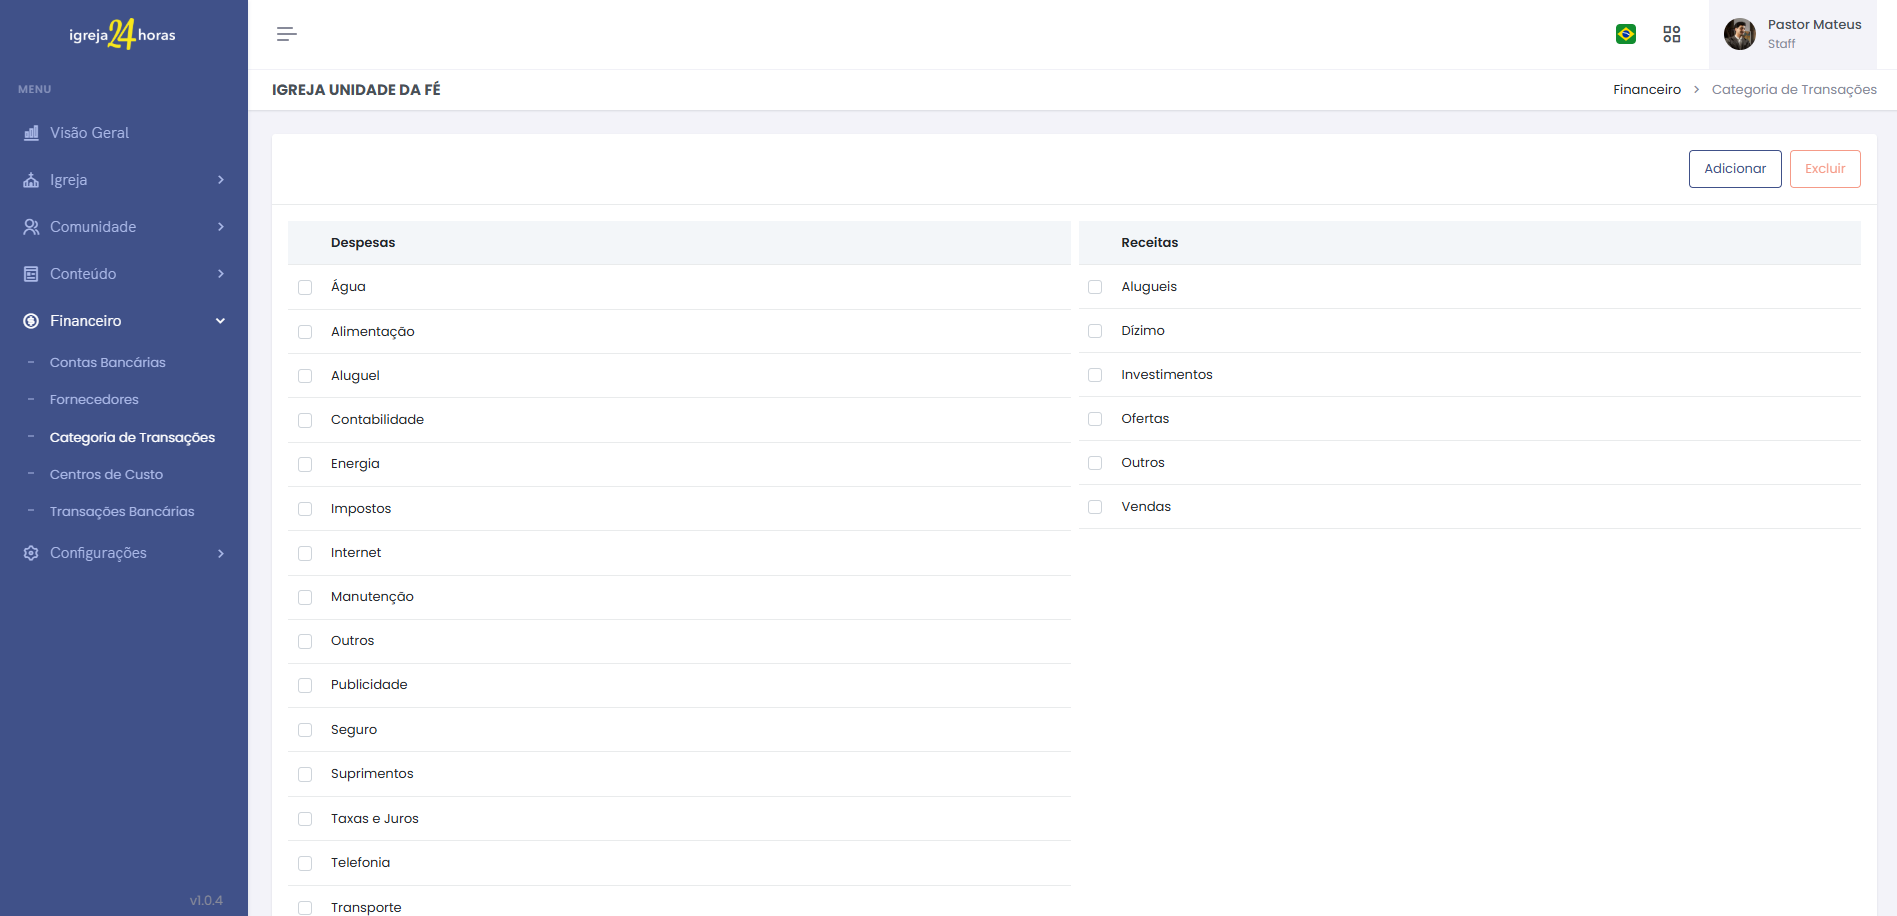
Task: Click Pastor Mateus profile avatar
Action: [x=1739, y=34]
